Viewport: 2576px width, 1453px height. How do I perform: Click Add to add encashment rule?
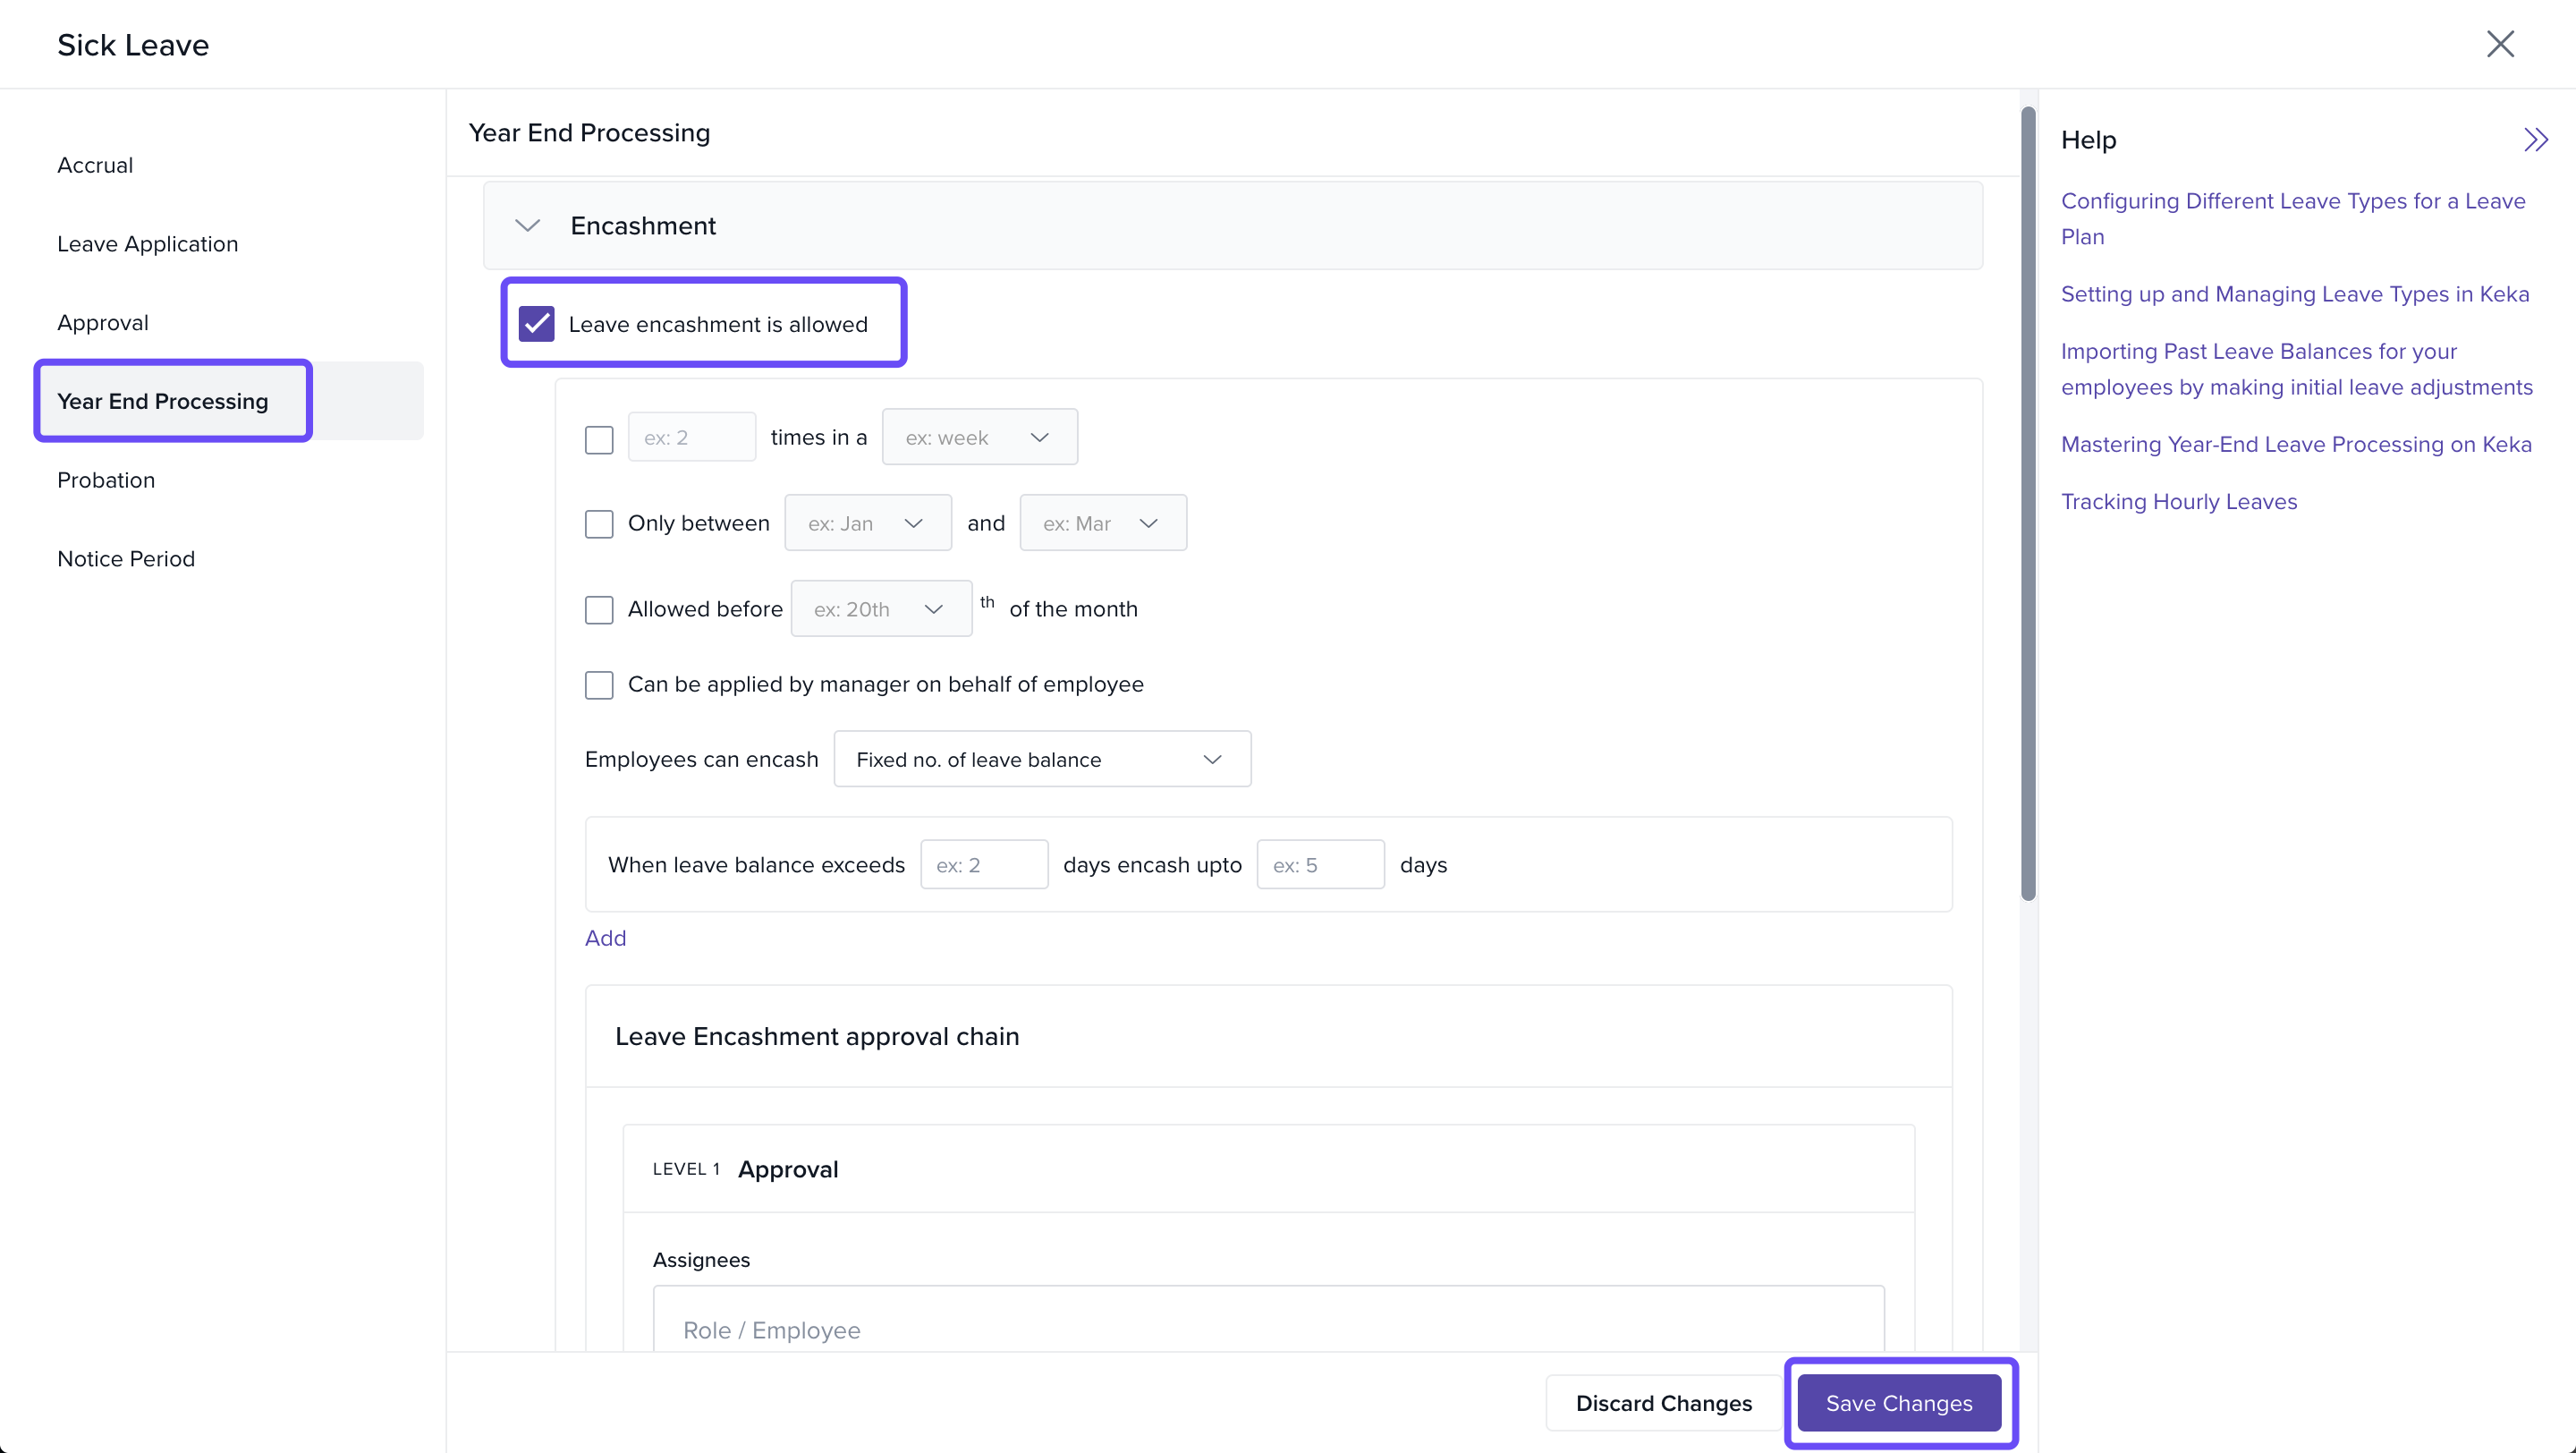605,938
